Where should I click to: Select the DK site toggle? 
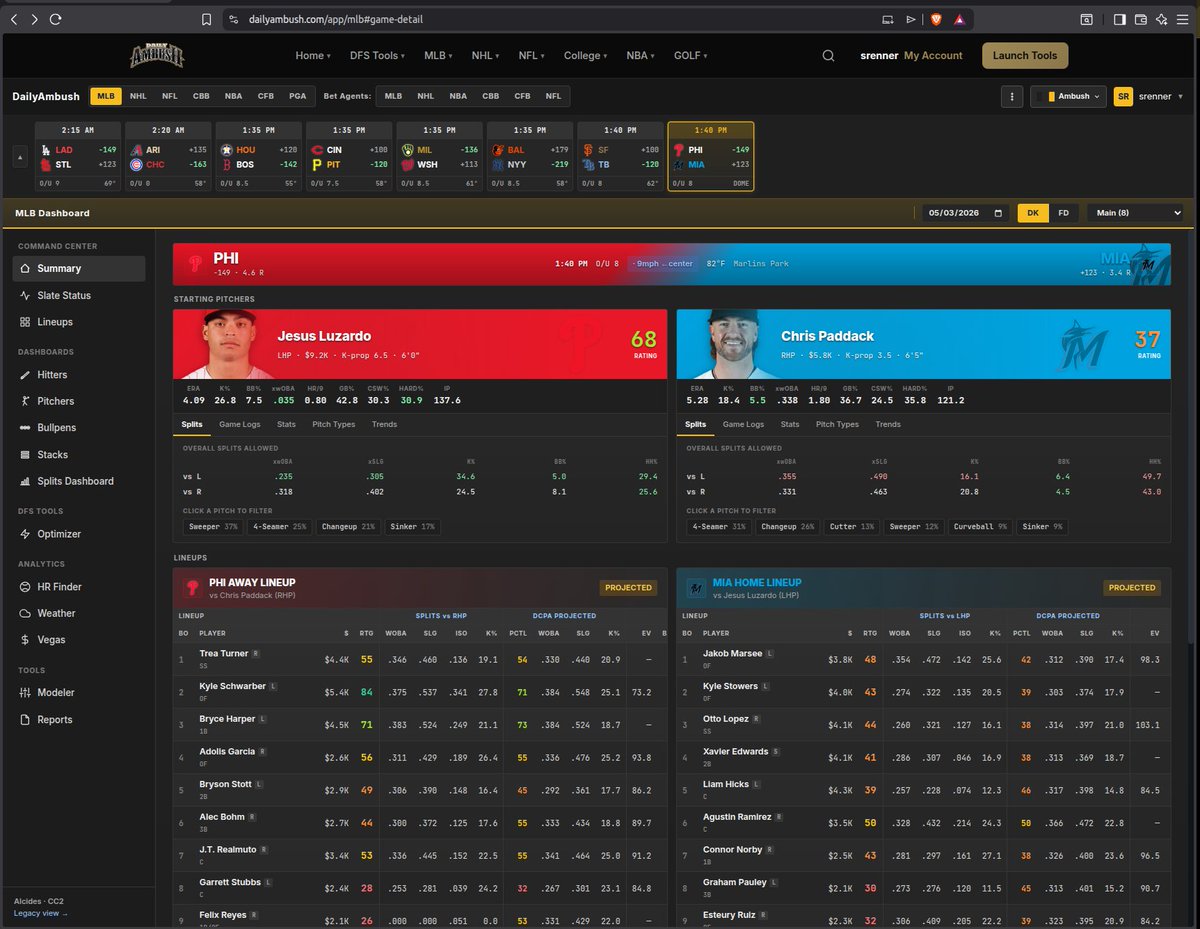(x=1033, y=213)
